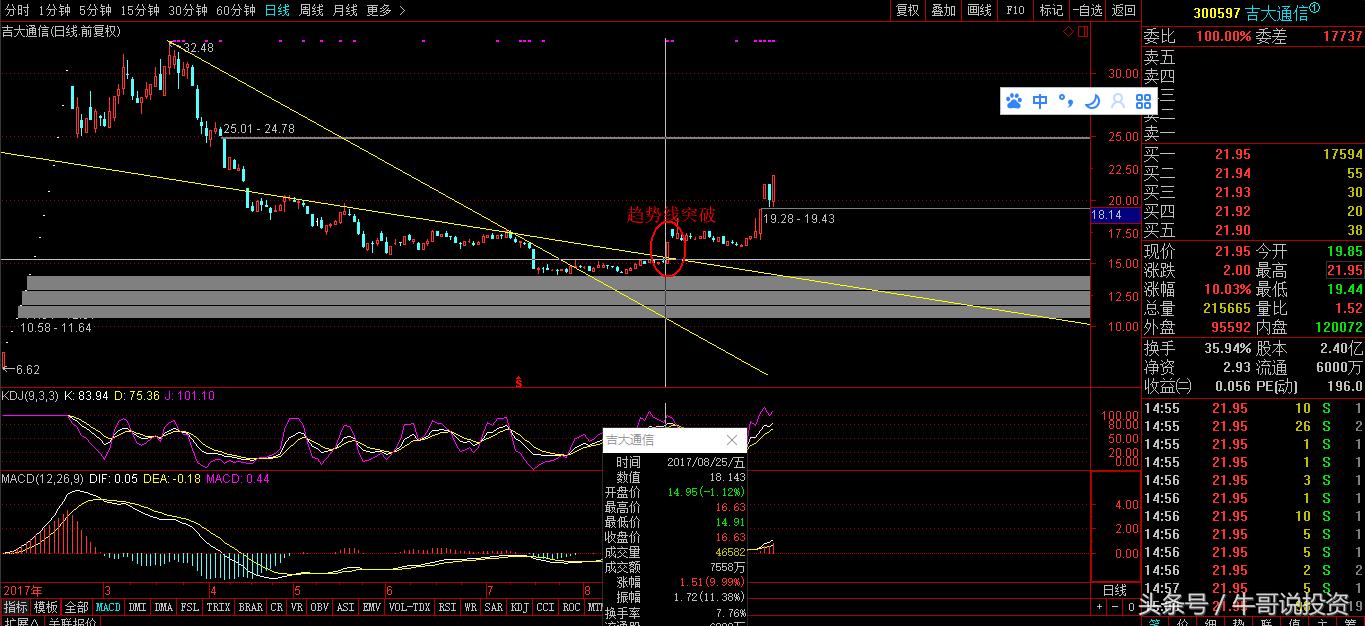Select the 60分钟 period tab
The image size is (1365, 626).
(236, 10)
